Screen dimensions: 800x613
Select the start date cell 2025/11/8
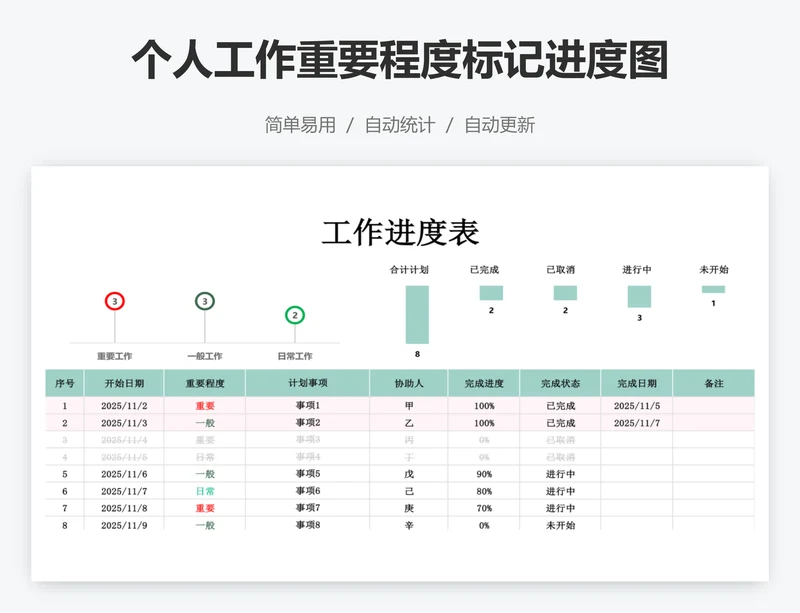click(124, 508)
